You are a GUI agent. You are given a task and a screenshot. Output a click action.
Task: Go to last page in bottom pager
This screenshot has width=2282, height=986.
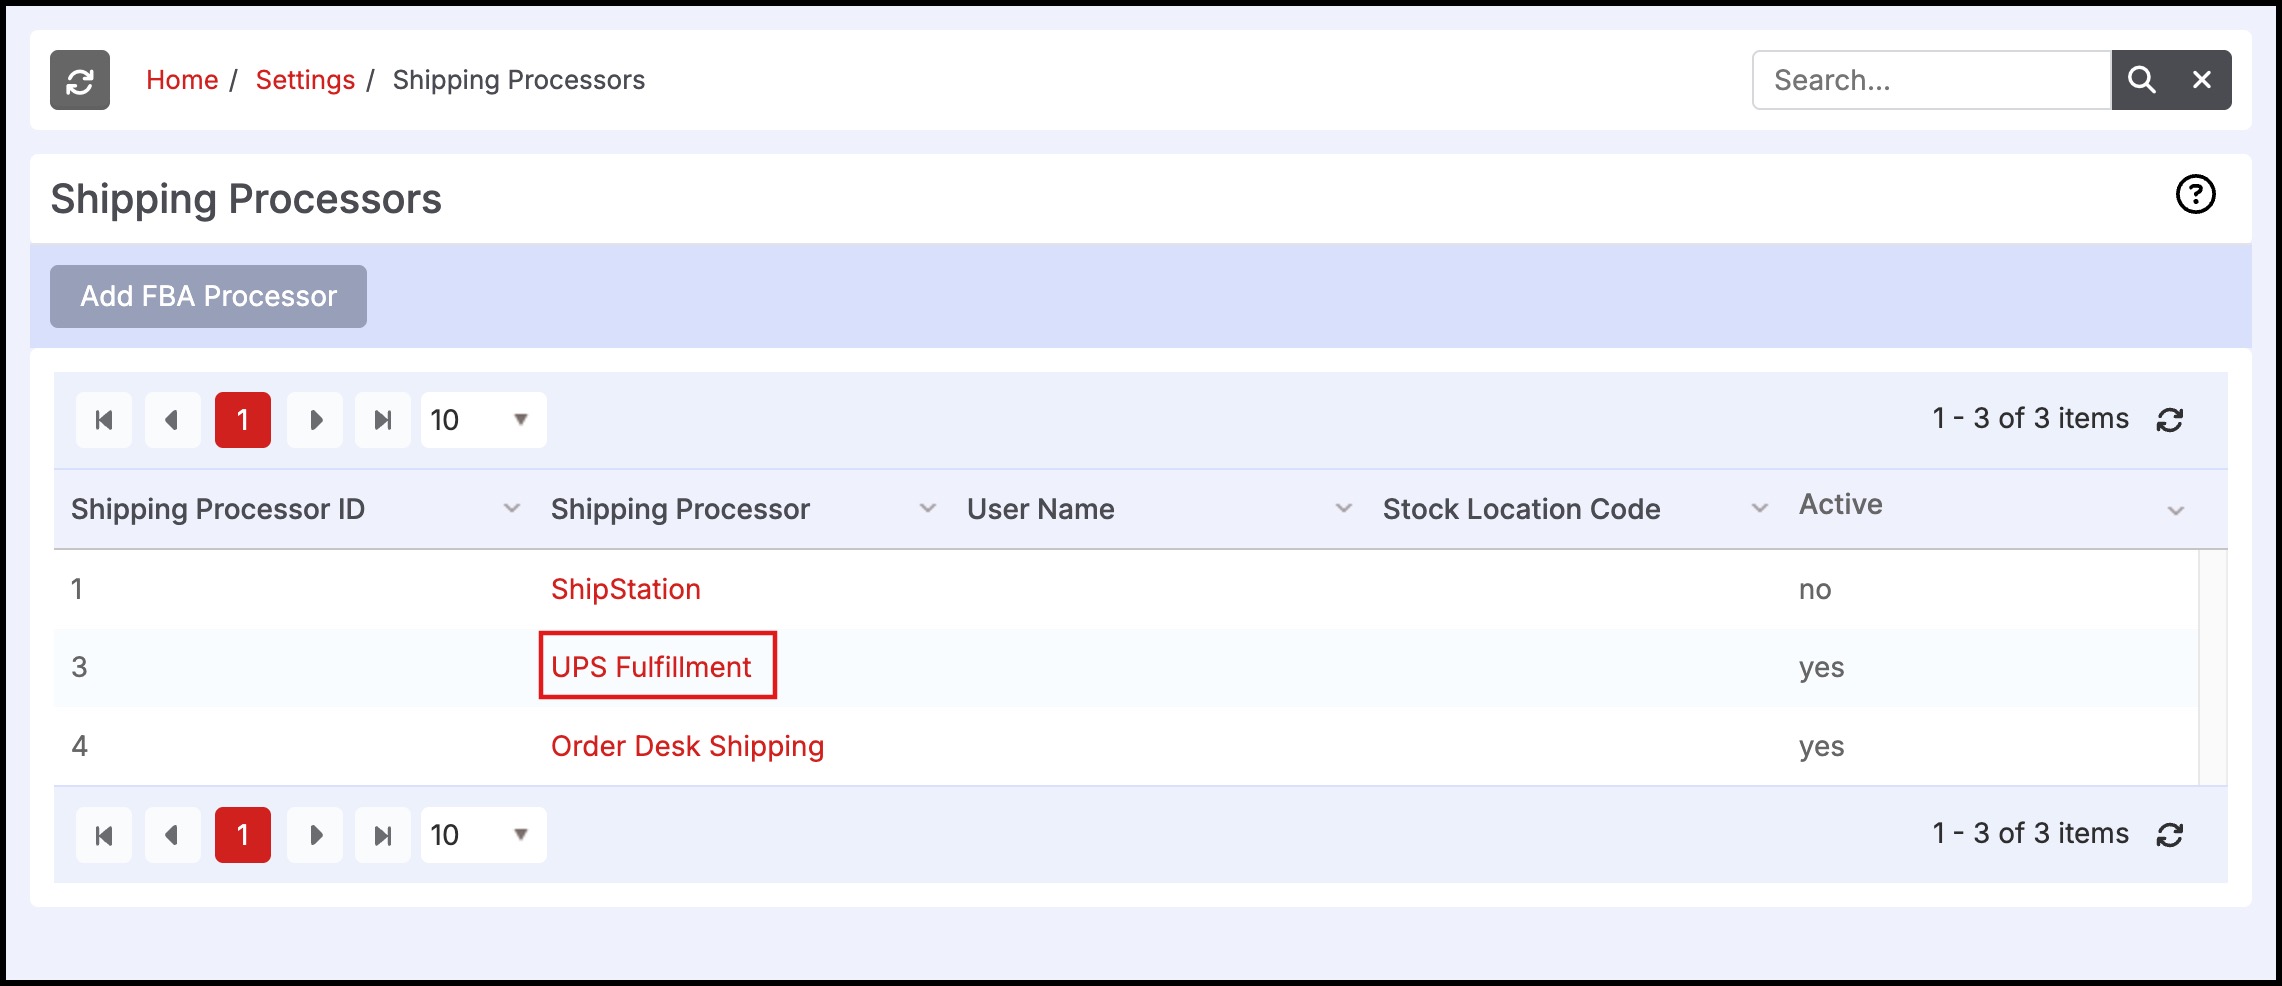(383, 835)
